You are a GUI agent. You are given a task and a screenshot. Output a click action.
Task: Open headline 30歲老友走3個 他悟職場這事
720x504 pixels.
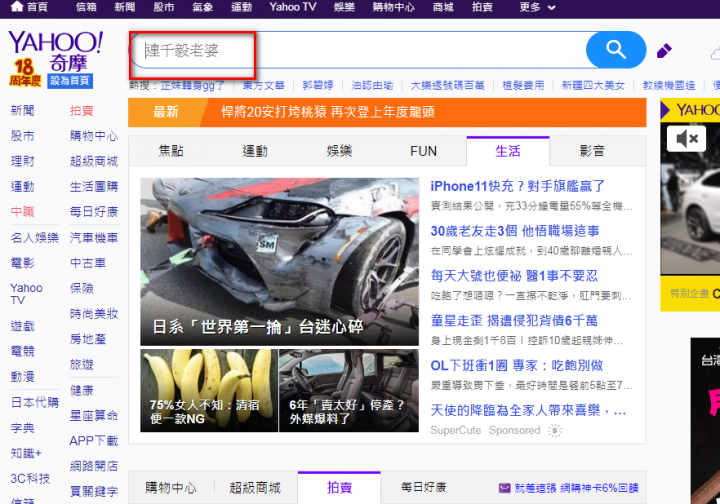point(515,230)
